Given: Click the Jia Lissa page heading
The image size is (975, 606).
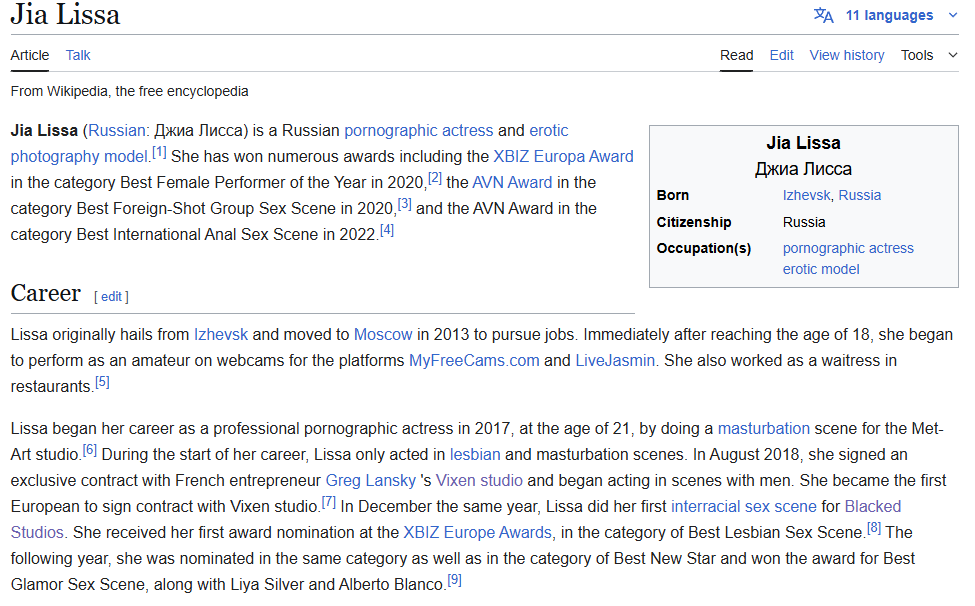Looking at the screenshot, I should coord(65,14).
